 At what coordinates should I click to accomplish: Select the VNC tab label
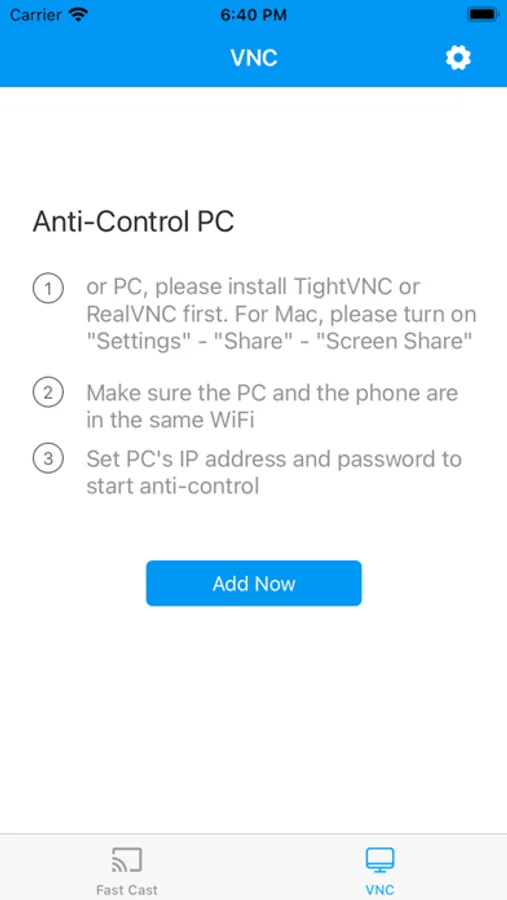380,890
